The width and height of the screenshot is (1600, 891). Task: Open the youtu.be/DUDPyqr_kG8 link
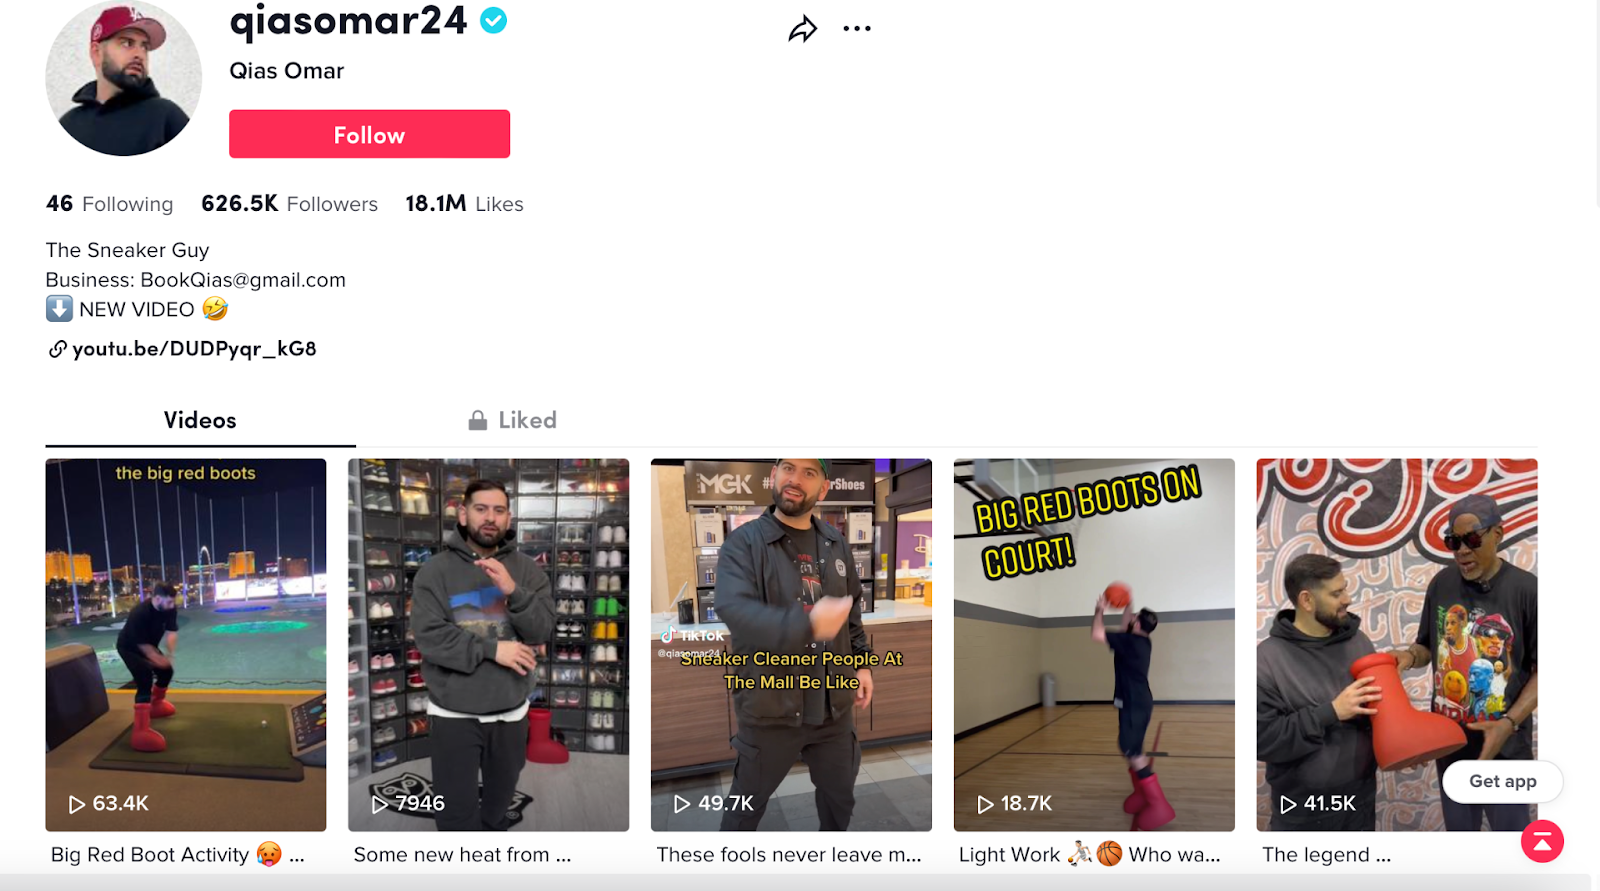194,349
